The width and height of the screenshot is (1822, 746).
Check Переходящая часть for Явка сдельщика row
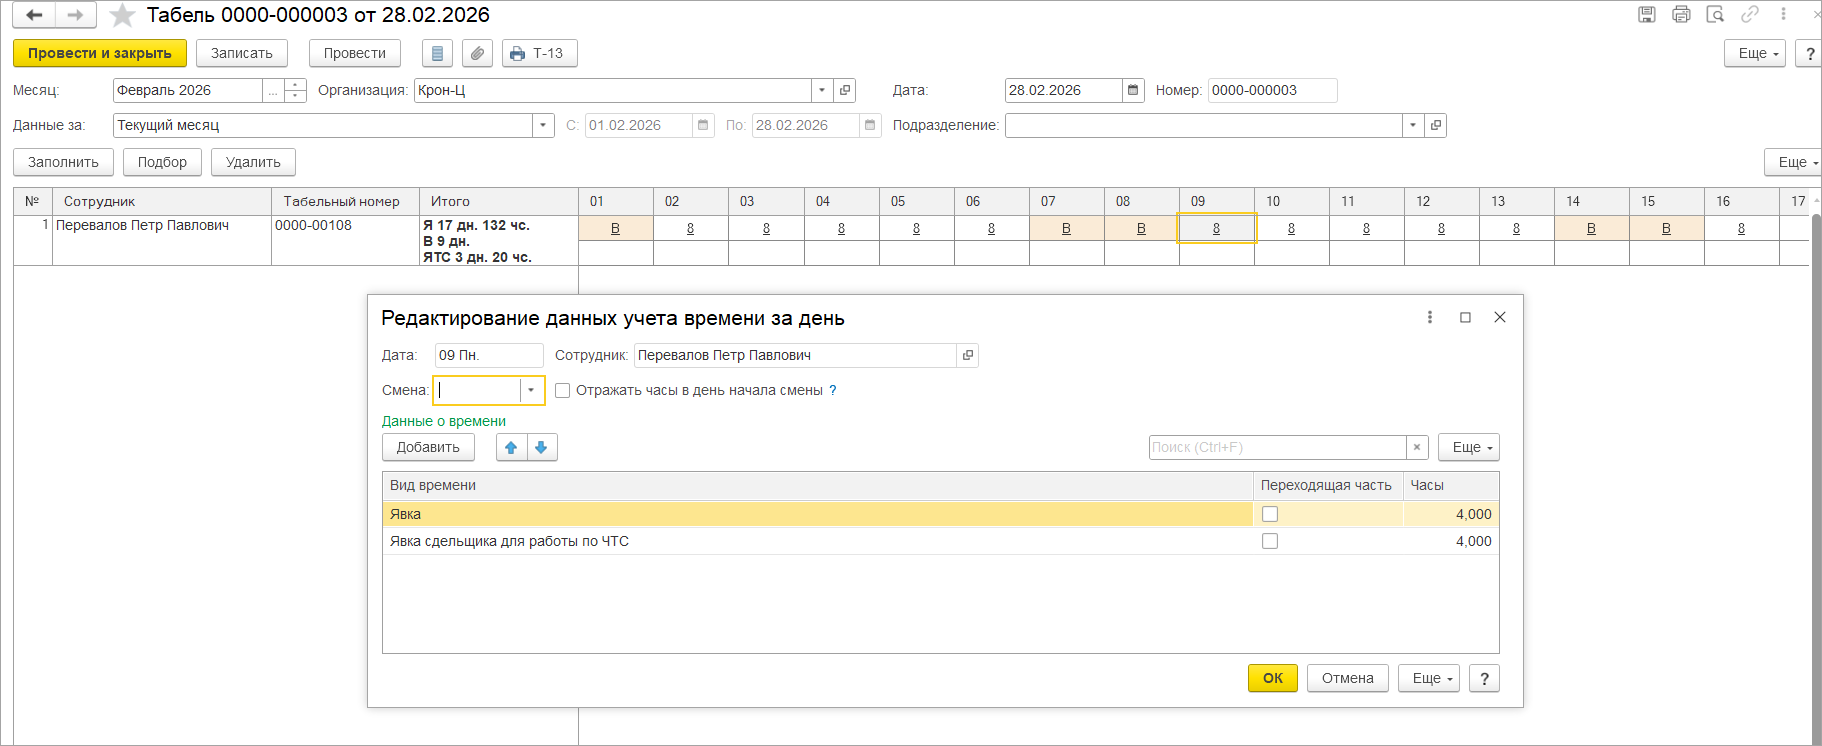click(1270, 541)
